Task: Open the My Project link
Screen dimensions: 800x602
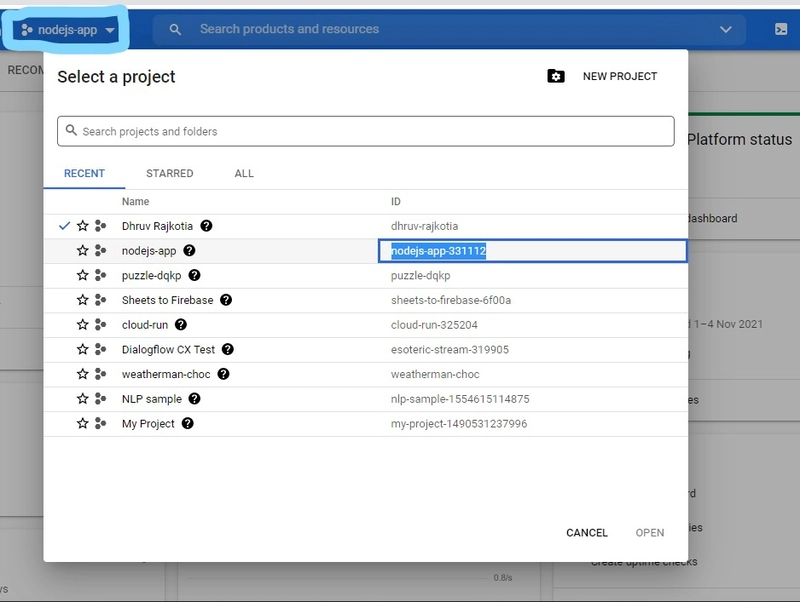Action: [148, 424]
